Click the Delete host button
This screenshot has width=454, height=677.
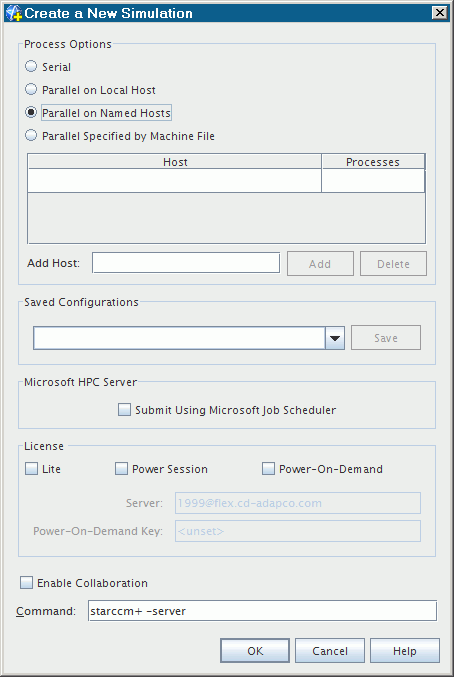pyautogui.click(x=393, y=264)
